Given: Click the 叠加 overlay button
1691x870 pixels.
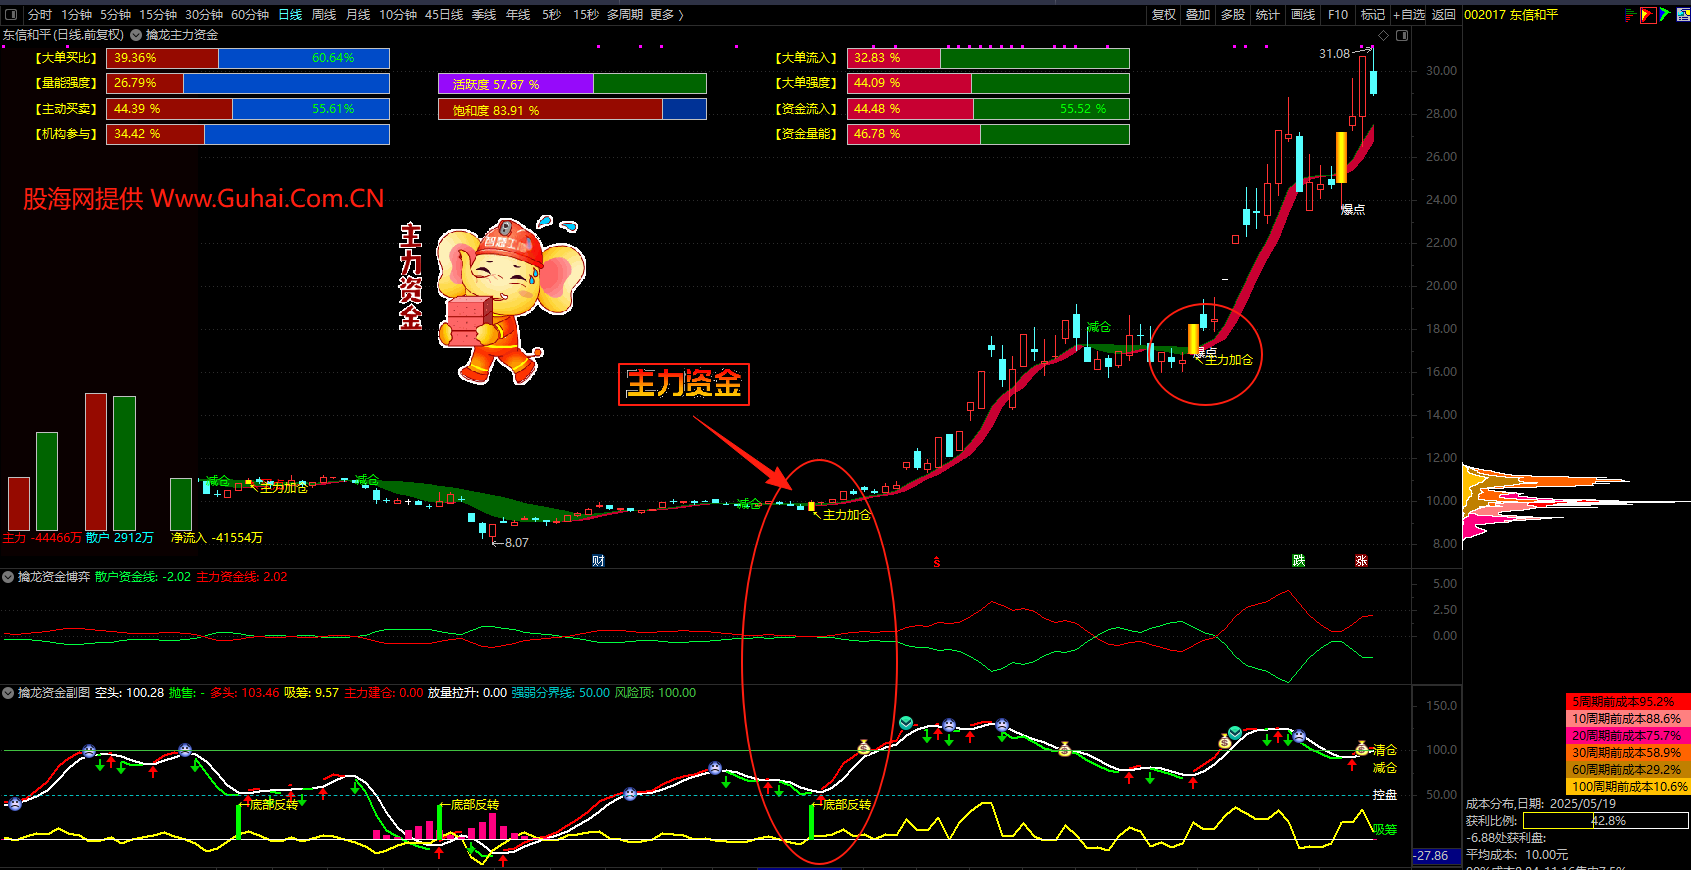Looking at the screenshot, I should 1198,14.
